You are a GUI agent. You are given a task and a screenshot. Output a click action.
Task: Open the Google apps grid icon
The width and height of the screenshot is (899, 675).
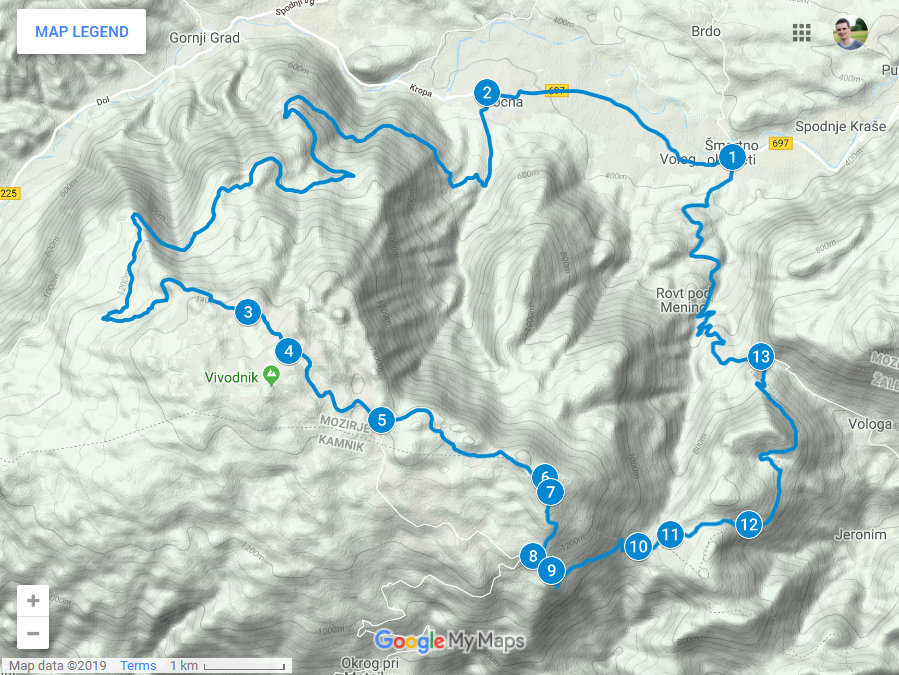801,33
